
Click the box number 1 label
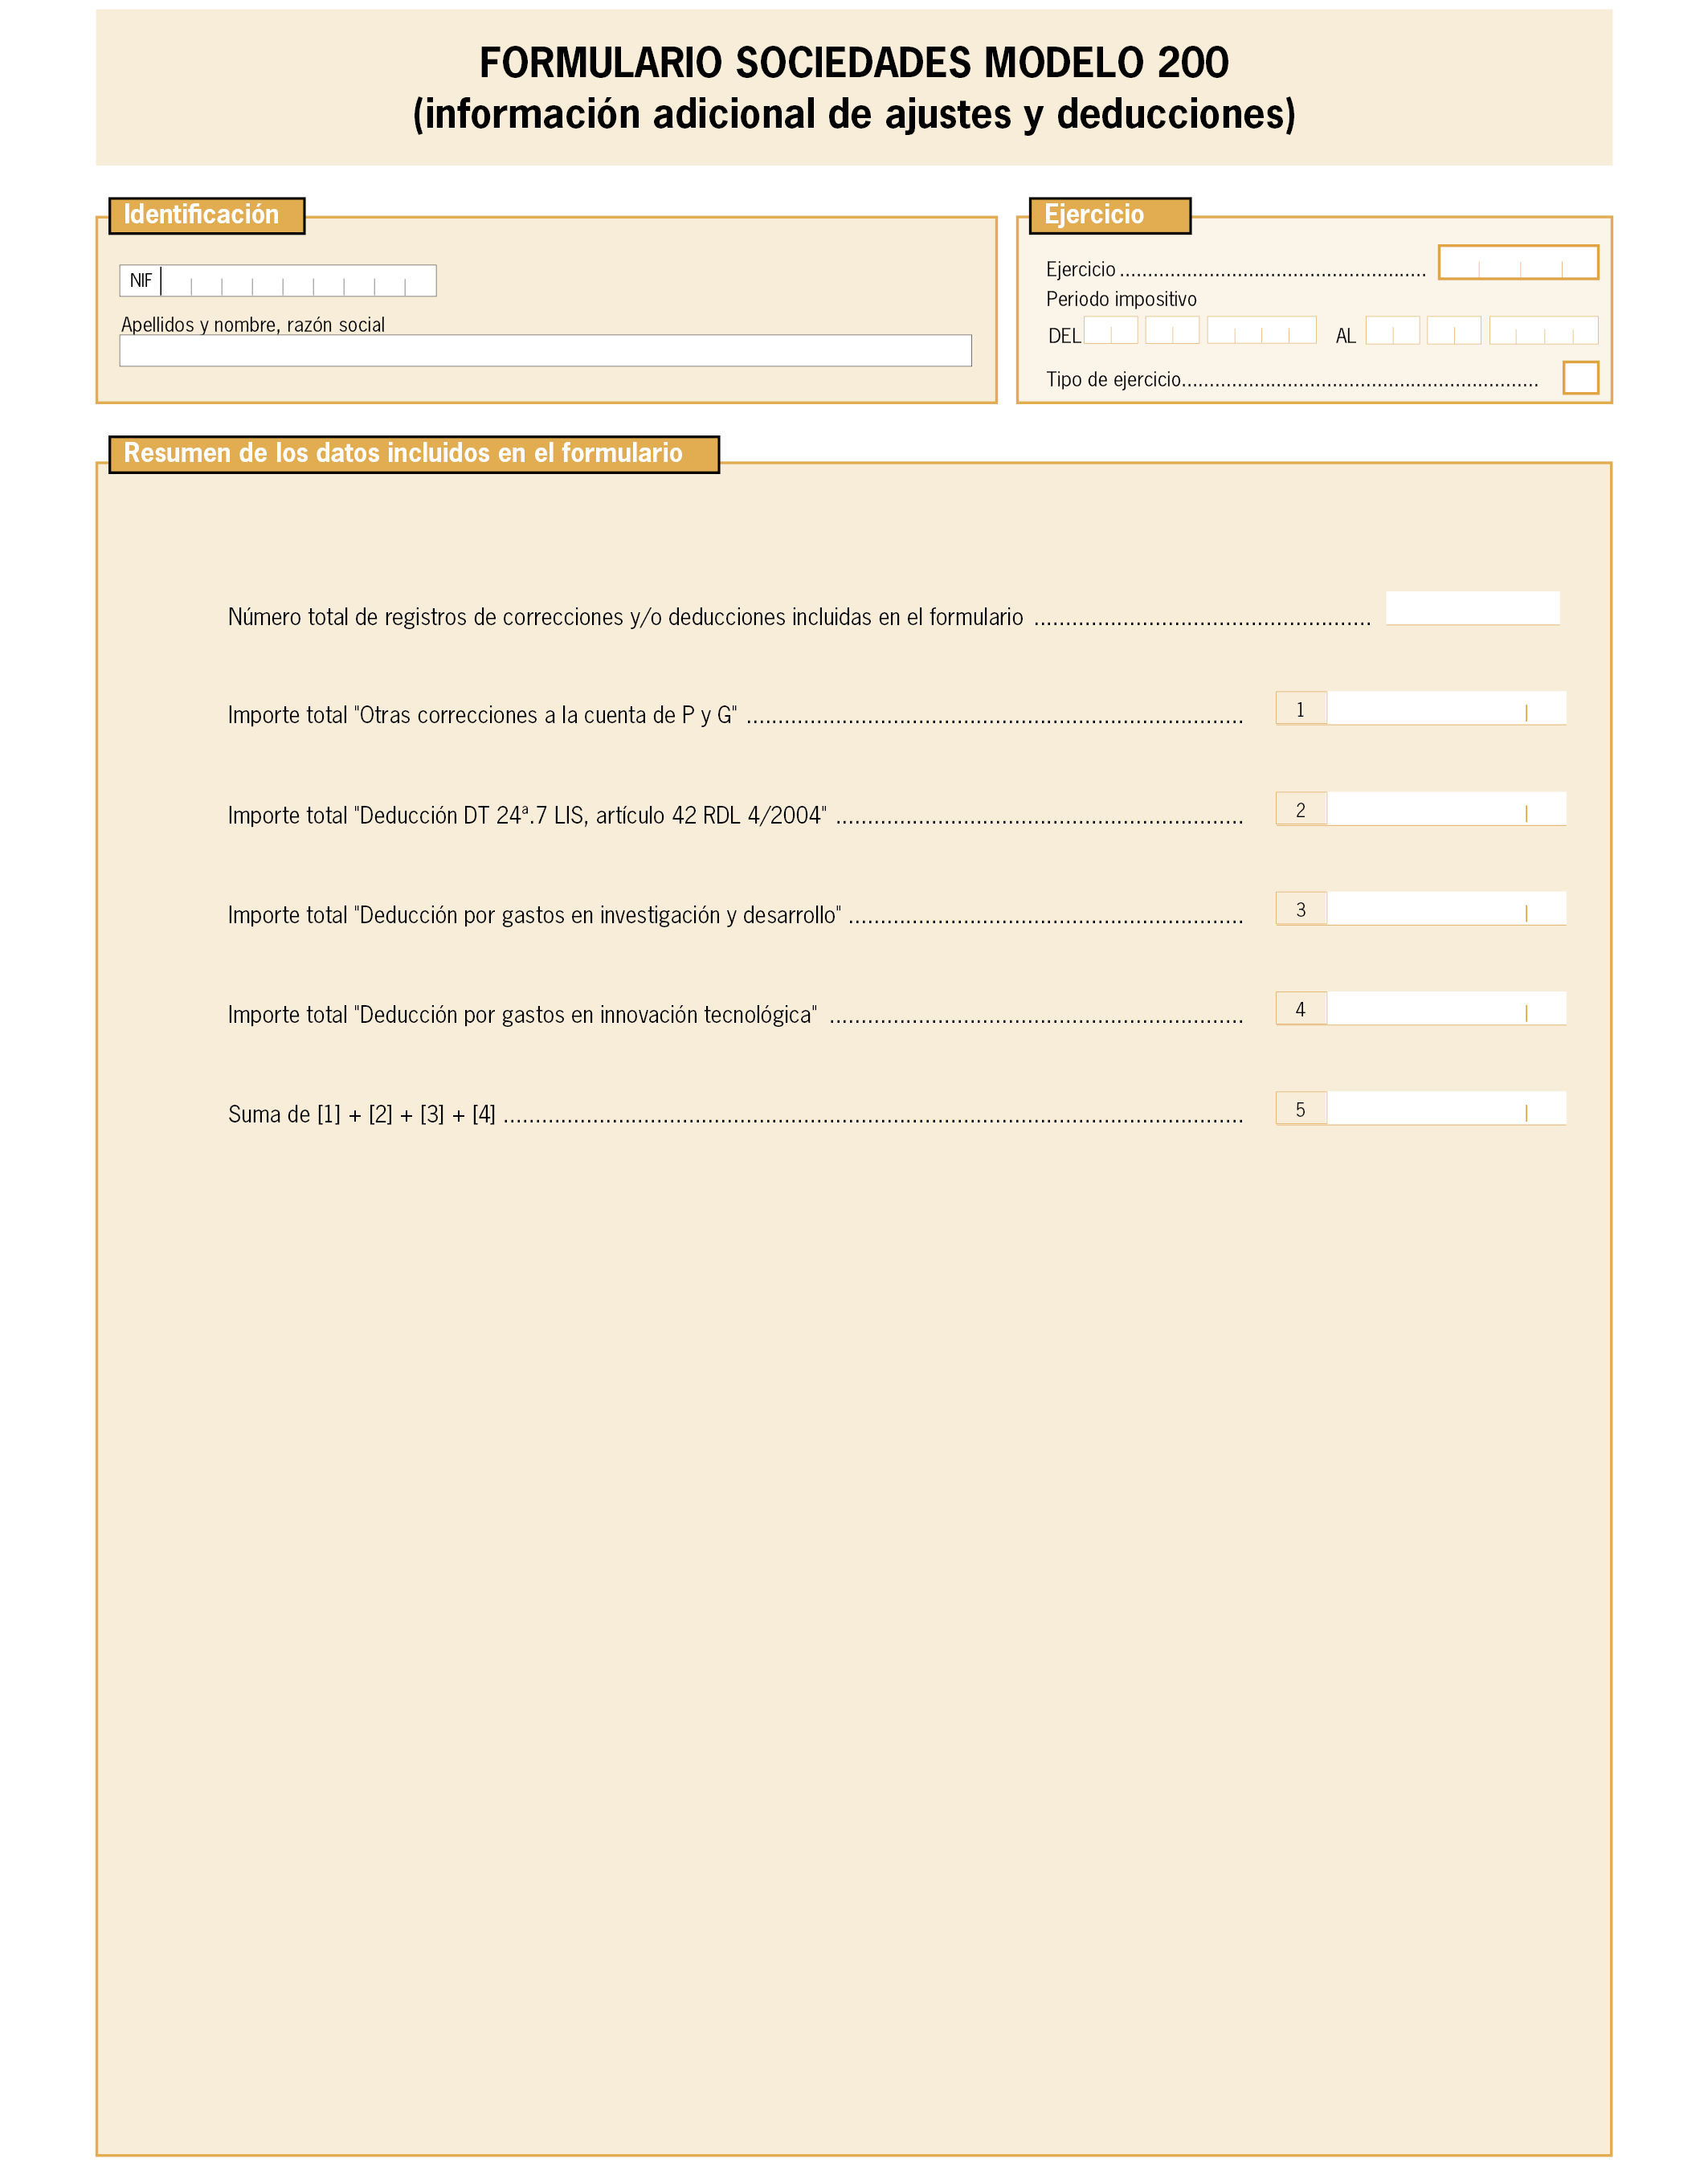click(1301, 709)
